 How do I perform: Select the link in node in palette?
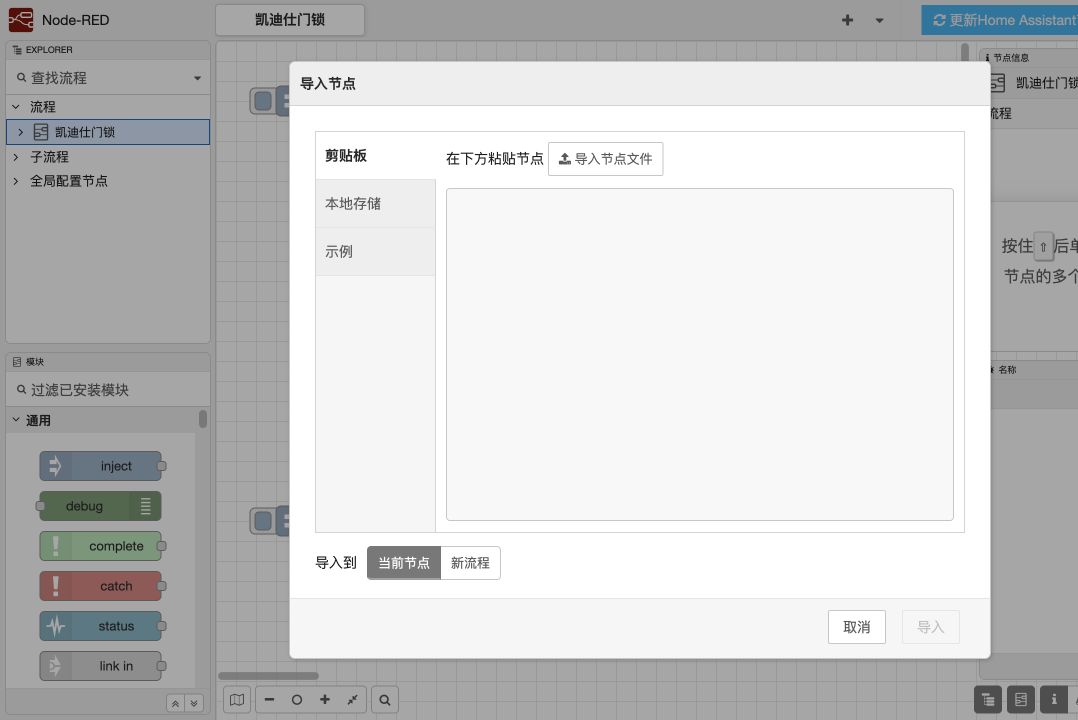[101, 666]
